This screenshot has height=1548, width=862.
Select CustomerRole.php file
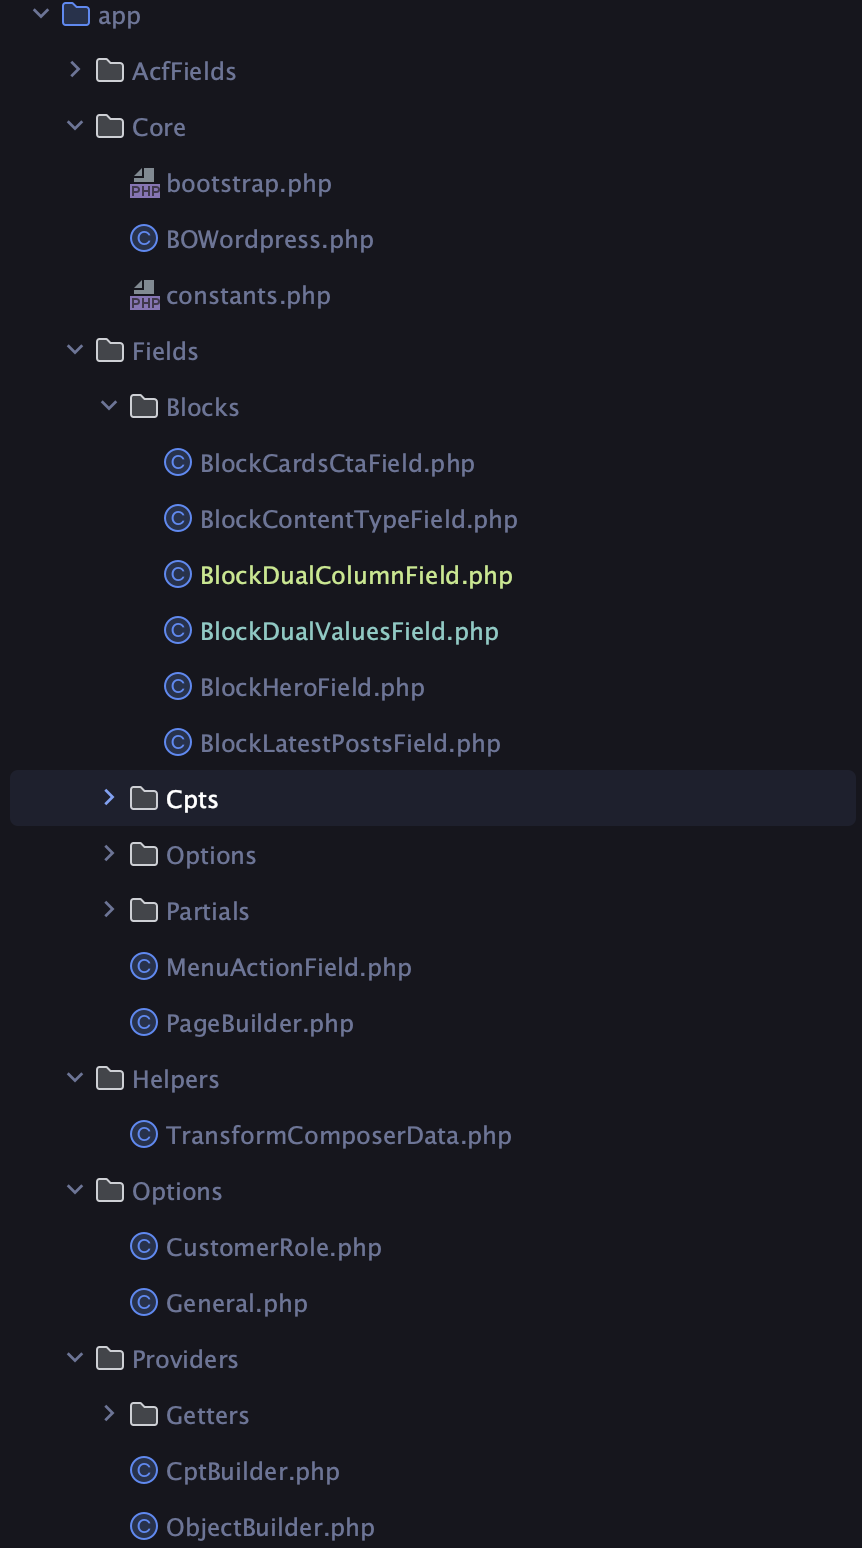click(x=274, y=1247)
